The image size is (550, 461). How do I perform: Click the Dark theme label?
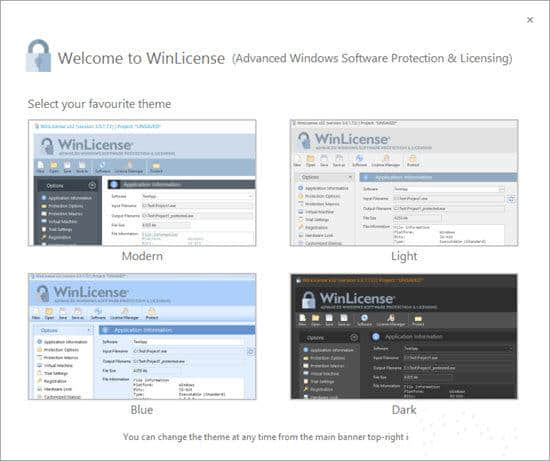(404, 410)
